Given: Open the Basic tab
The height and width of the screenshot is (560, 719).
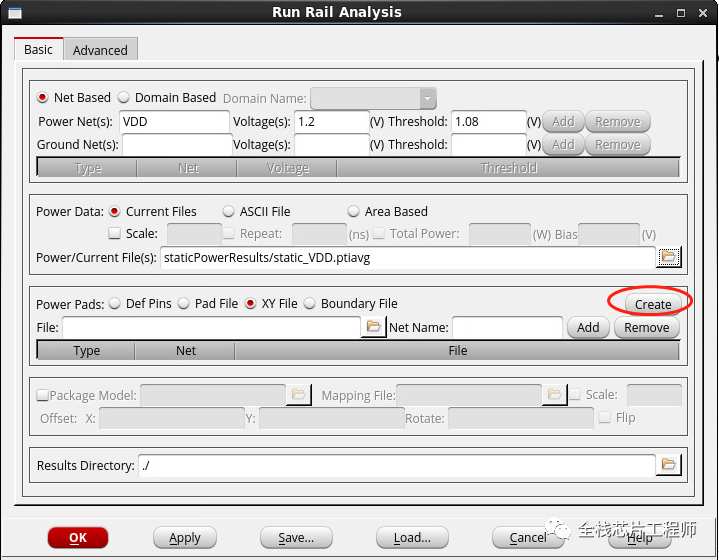Looking at the screenshot, I should [x=39, y=49].
